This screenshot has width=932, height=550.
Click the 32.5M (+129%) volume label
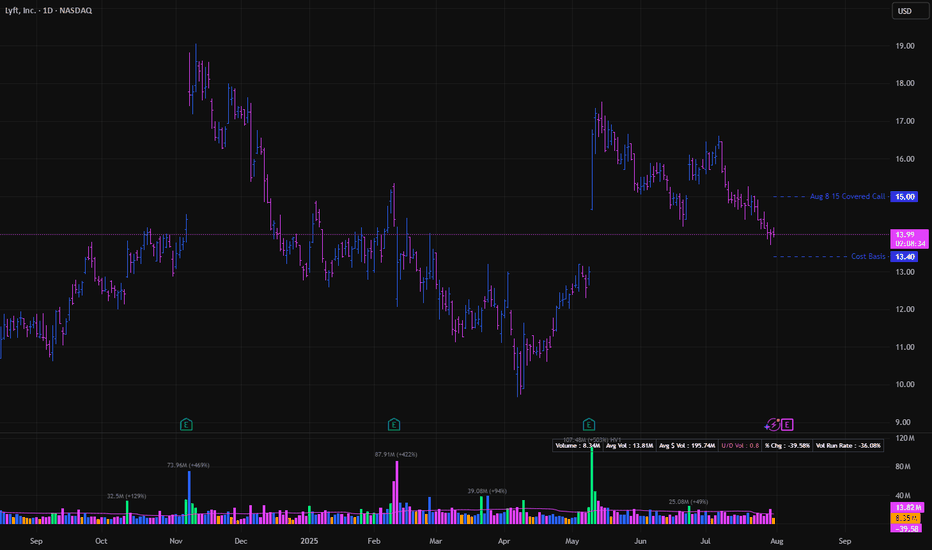127,496
